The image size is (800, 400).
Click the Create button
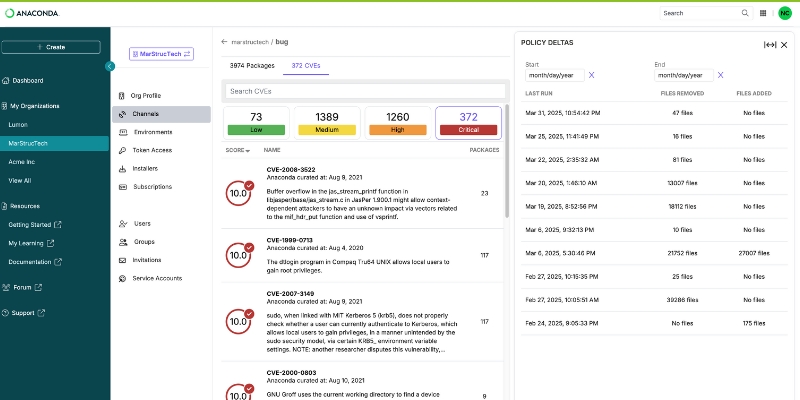(51, 47)
